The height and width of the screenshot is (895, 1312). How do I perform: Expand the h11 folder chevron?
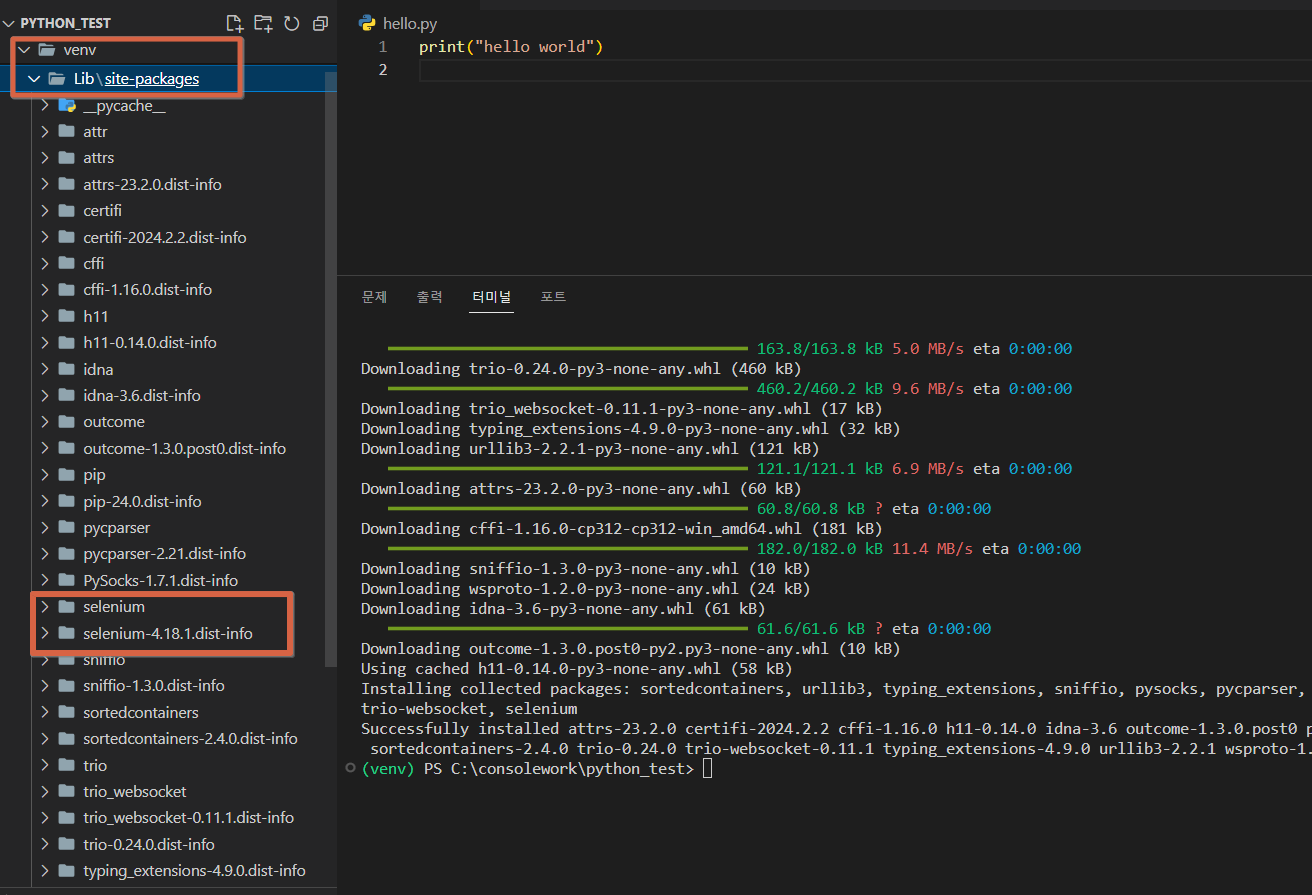(x=44, y=316)
